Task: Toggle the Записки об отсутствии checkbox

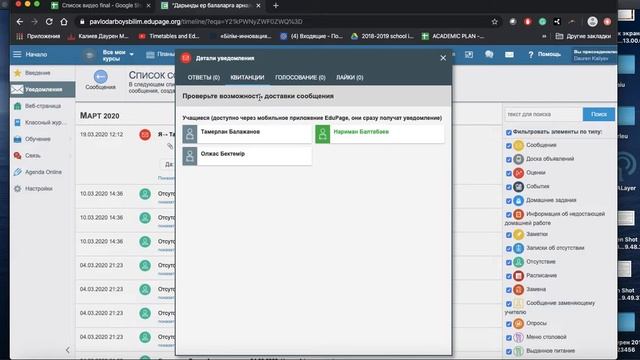Action: pos(509,249)
